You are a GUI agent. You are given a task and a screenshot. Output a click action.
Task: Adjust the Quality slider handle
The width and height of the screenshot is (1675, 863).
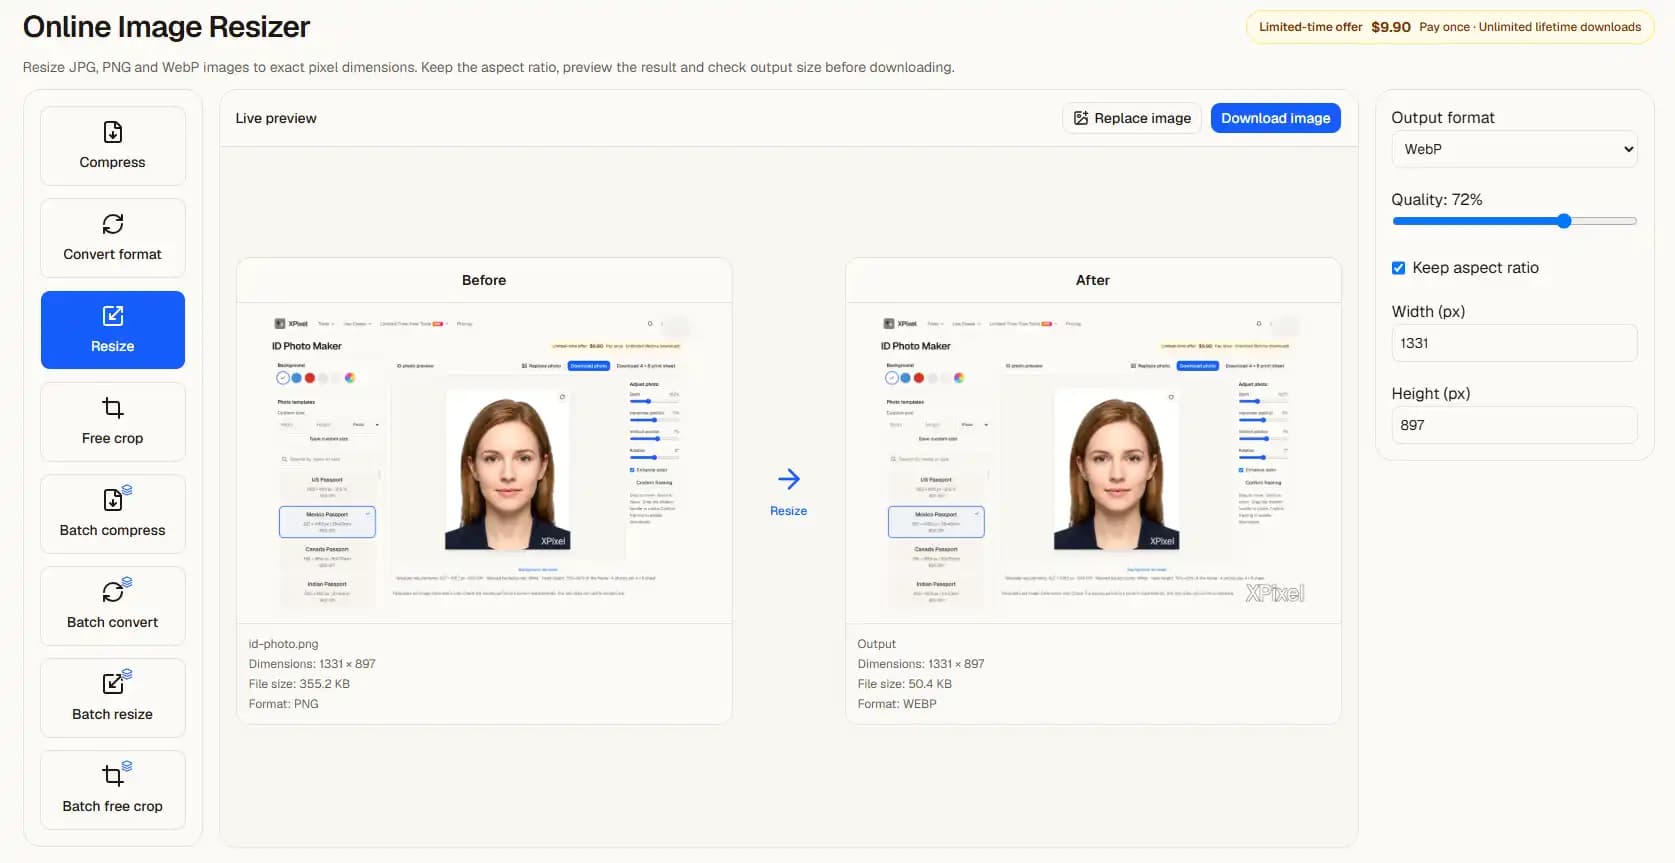1564,221
